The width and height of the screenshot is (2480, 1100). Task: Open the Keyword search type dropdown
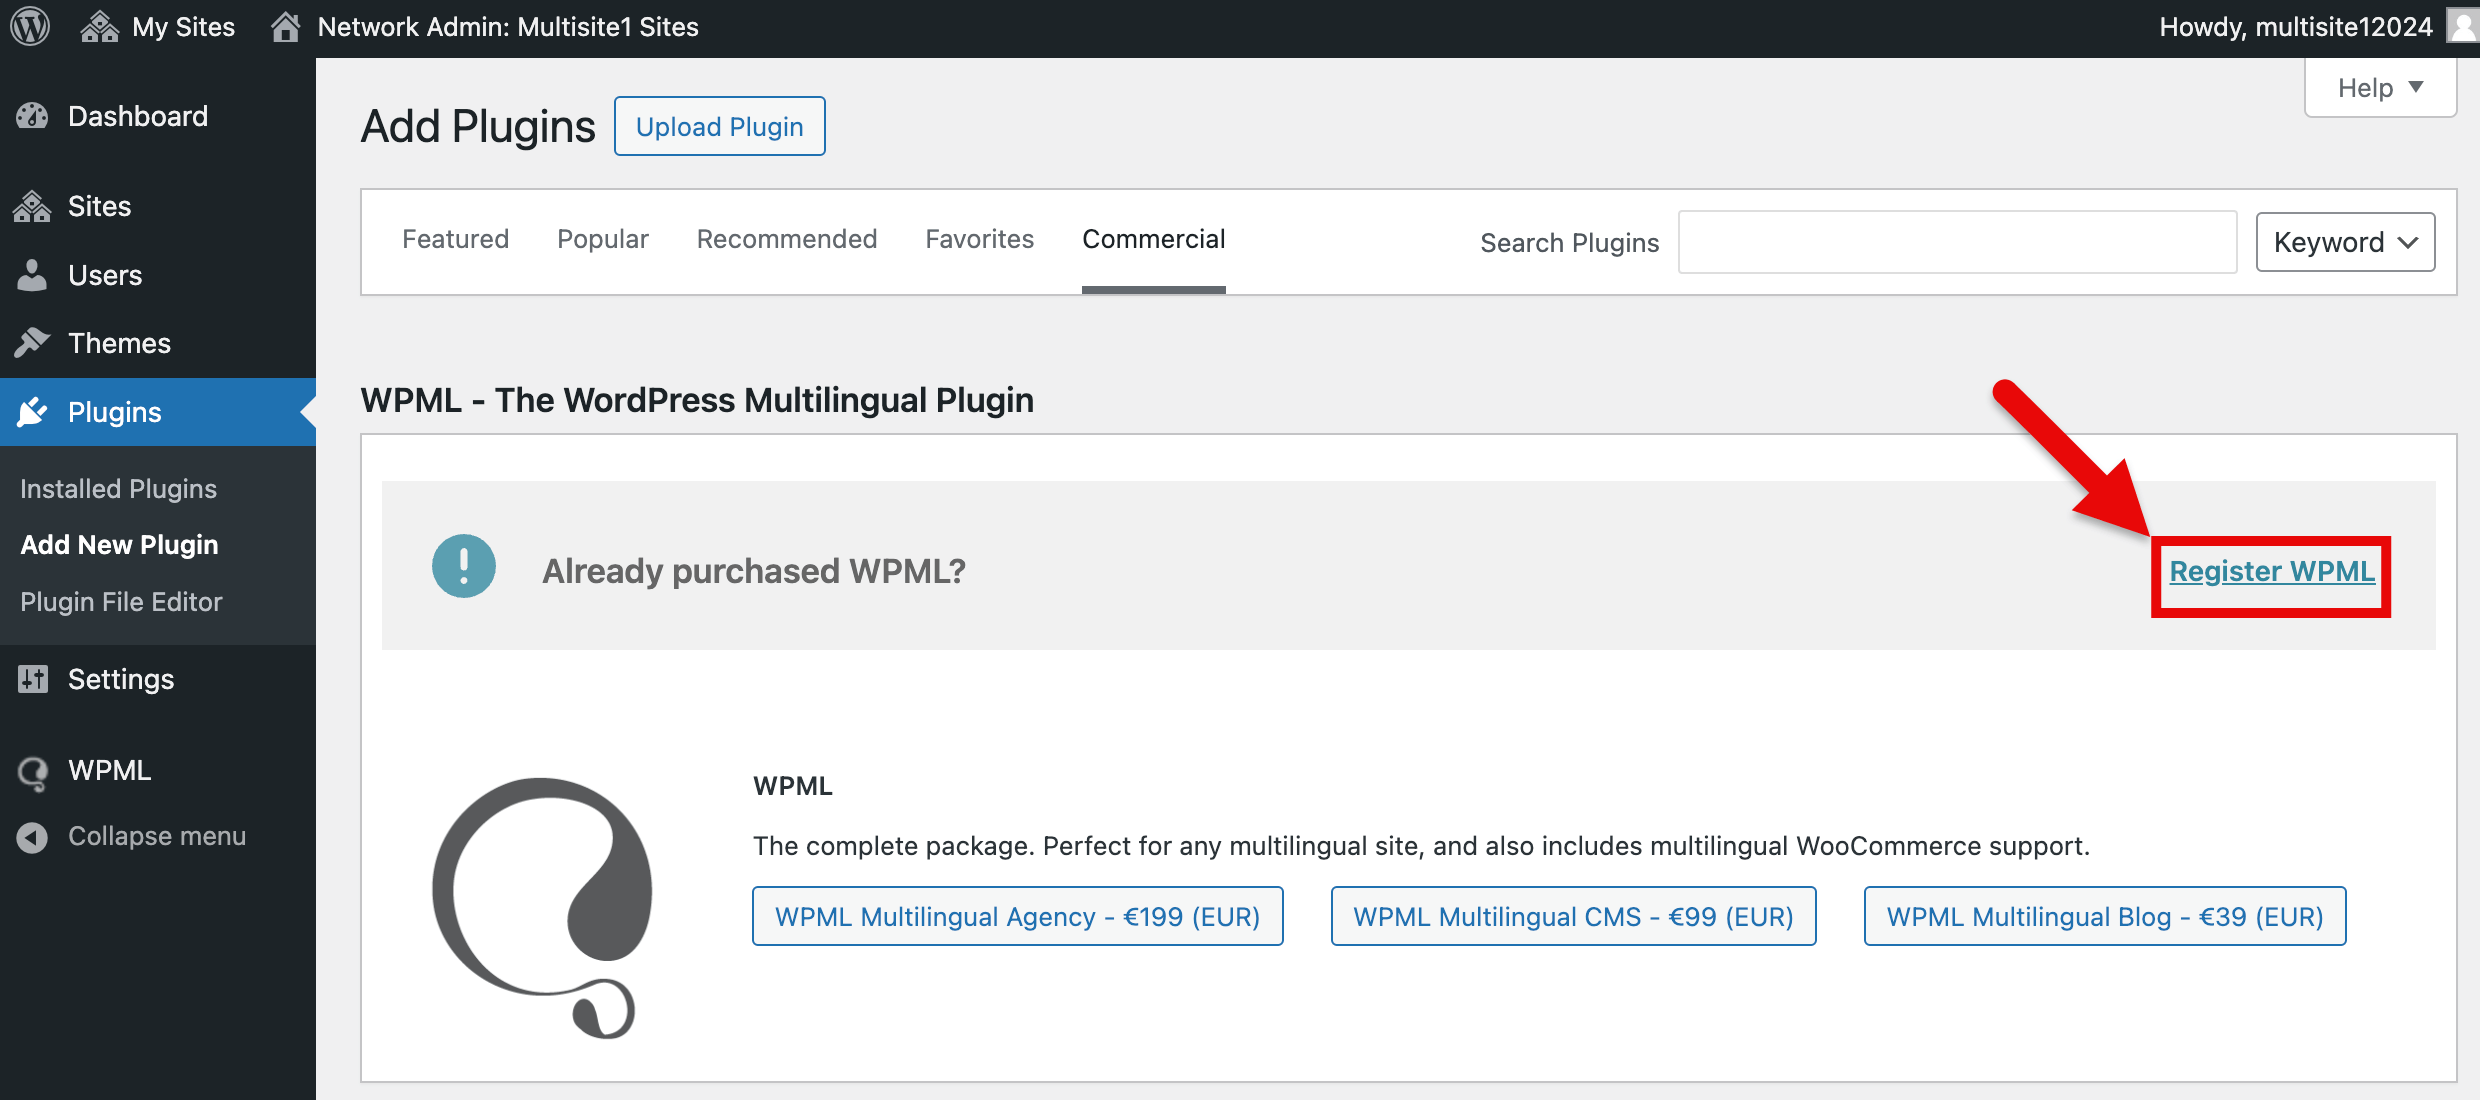[x=2345, y=242]
